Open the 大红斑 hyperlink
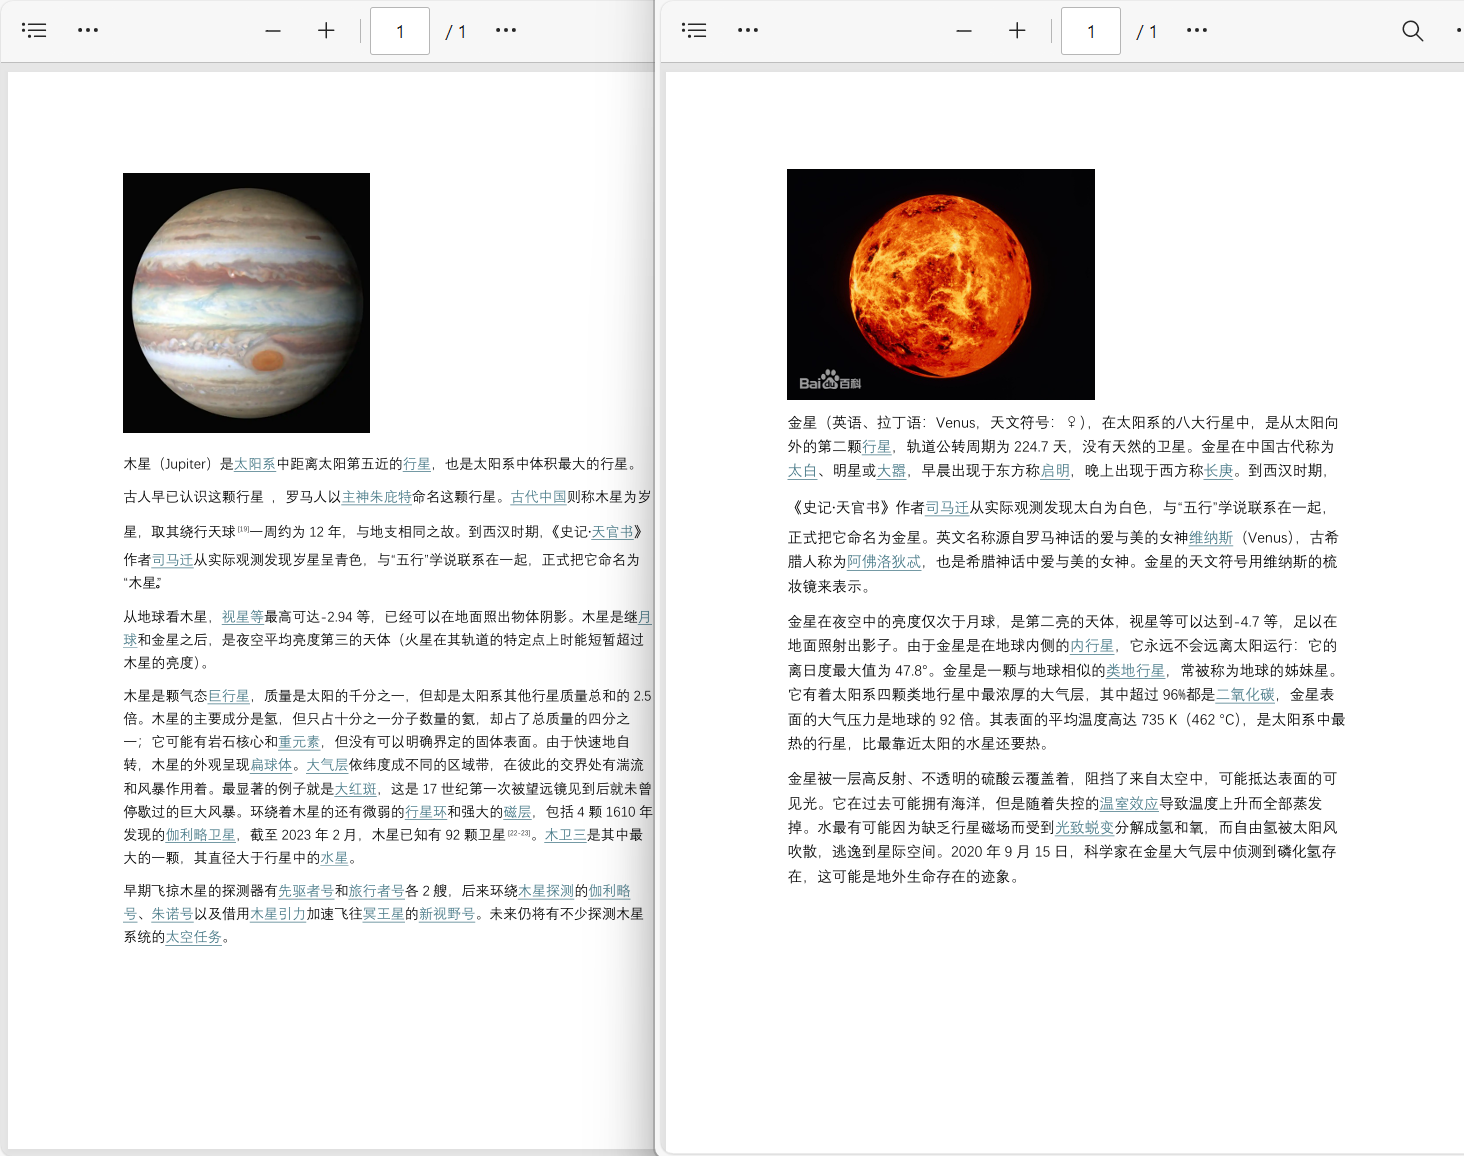This screenshot has width=1464, height=1156. click(x=355, y=789)
